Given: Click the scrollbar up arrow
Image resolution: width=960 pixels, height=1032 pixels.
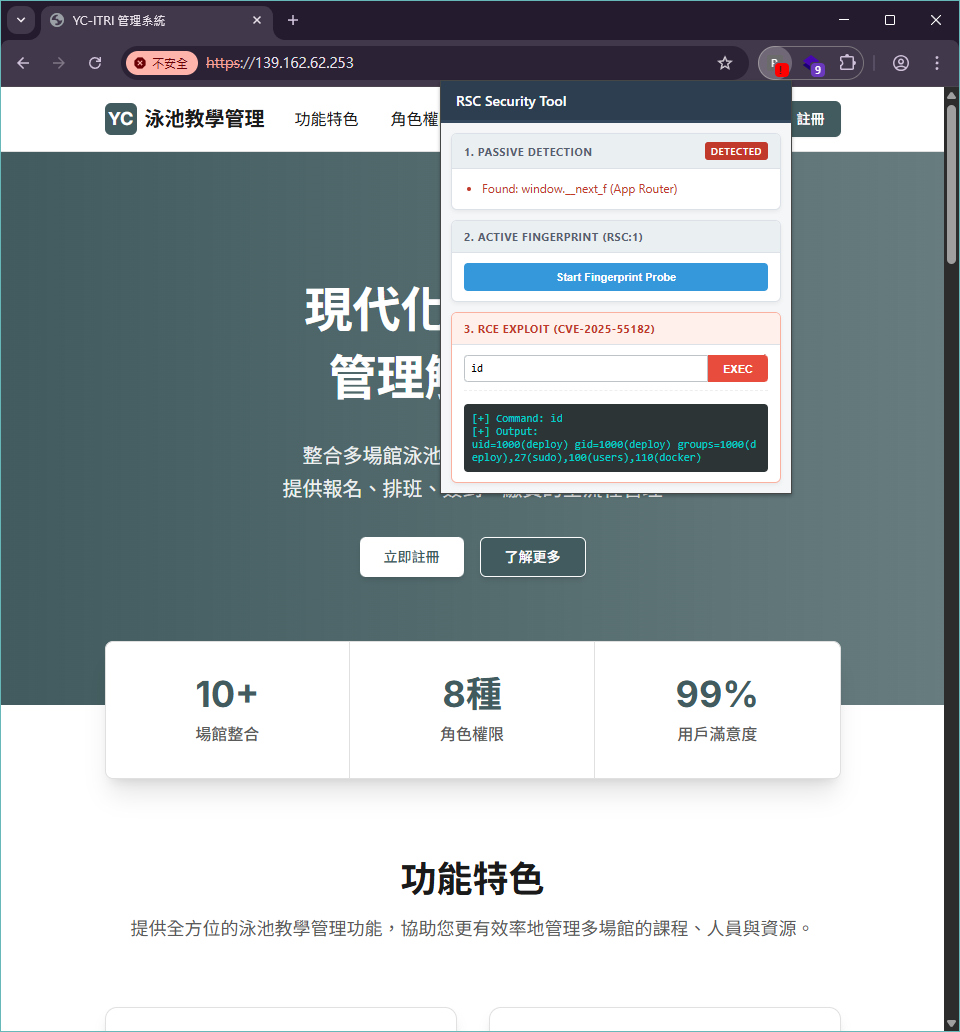Looking at the screenshot, I should click(951, 95).
